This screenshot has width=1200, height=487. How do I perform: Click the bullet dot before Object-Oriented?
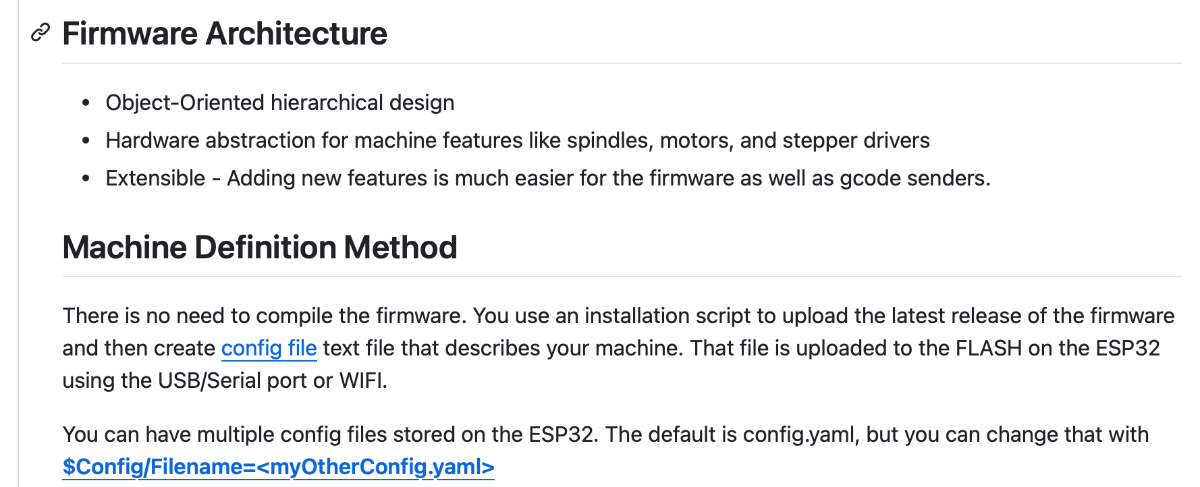pyautogui.click(x=86, y=103)
